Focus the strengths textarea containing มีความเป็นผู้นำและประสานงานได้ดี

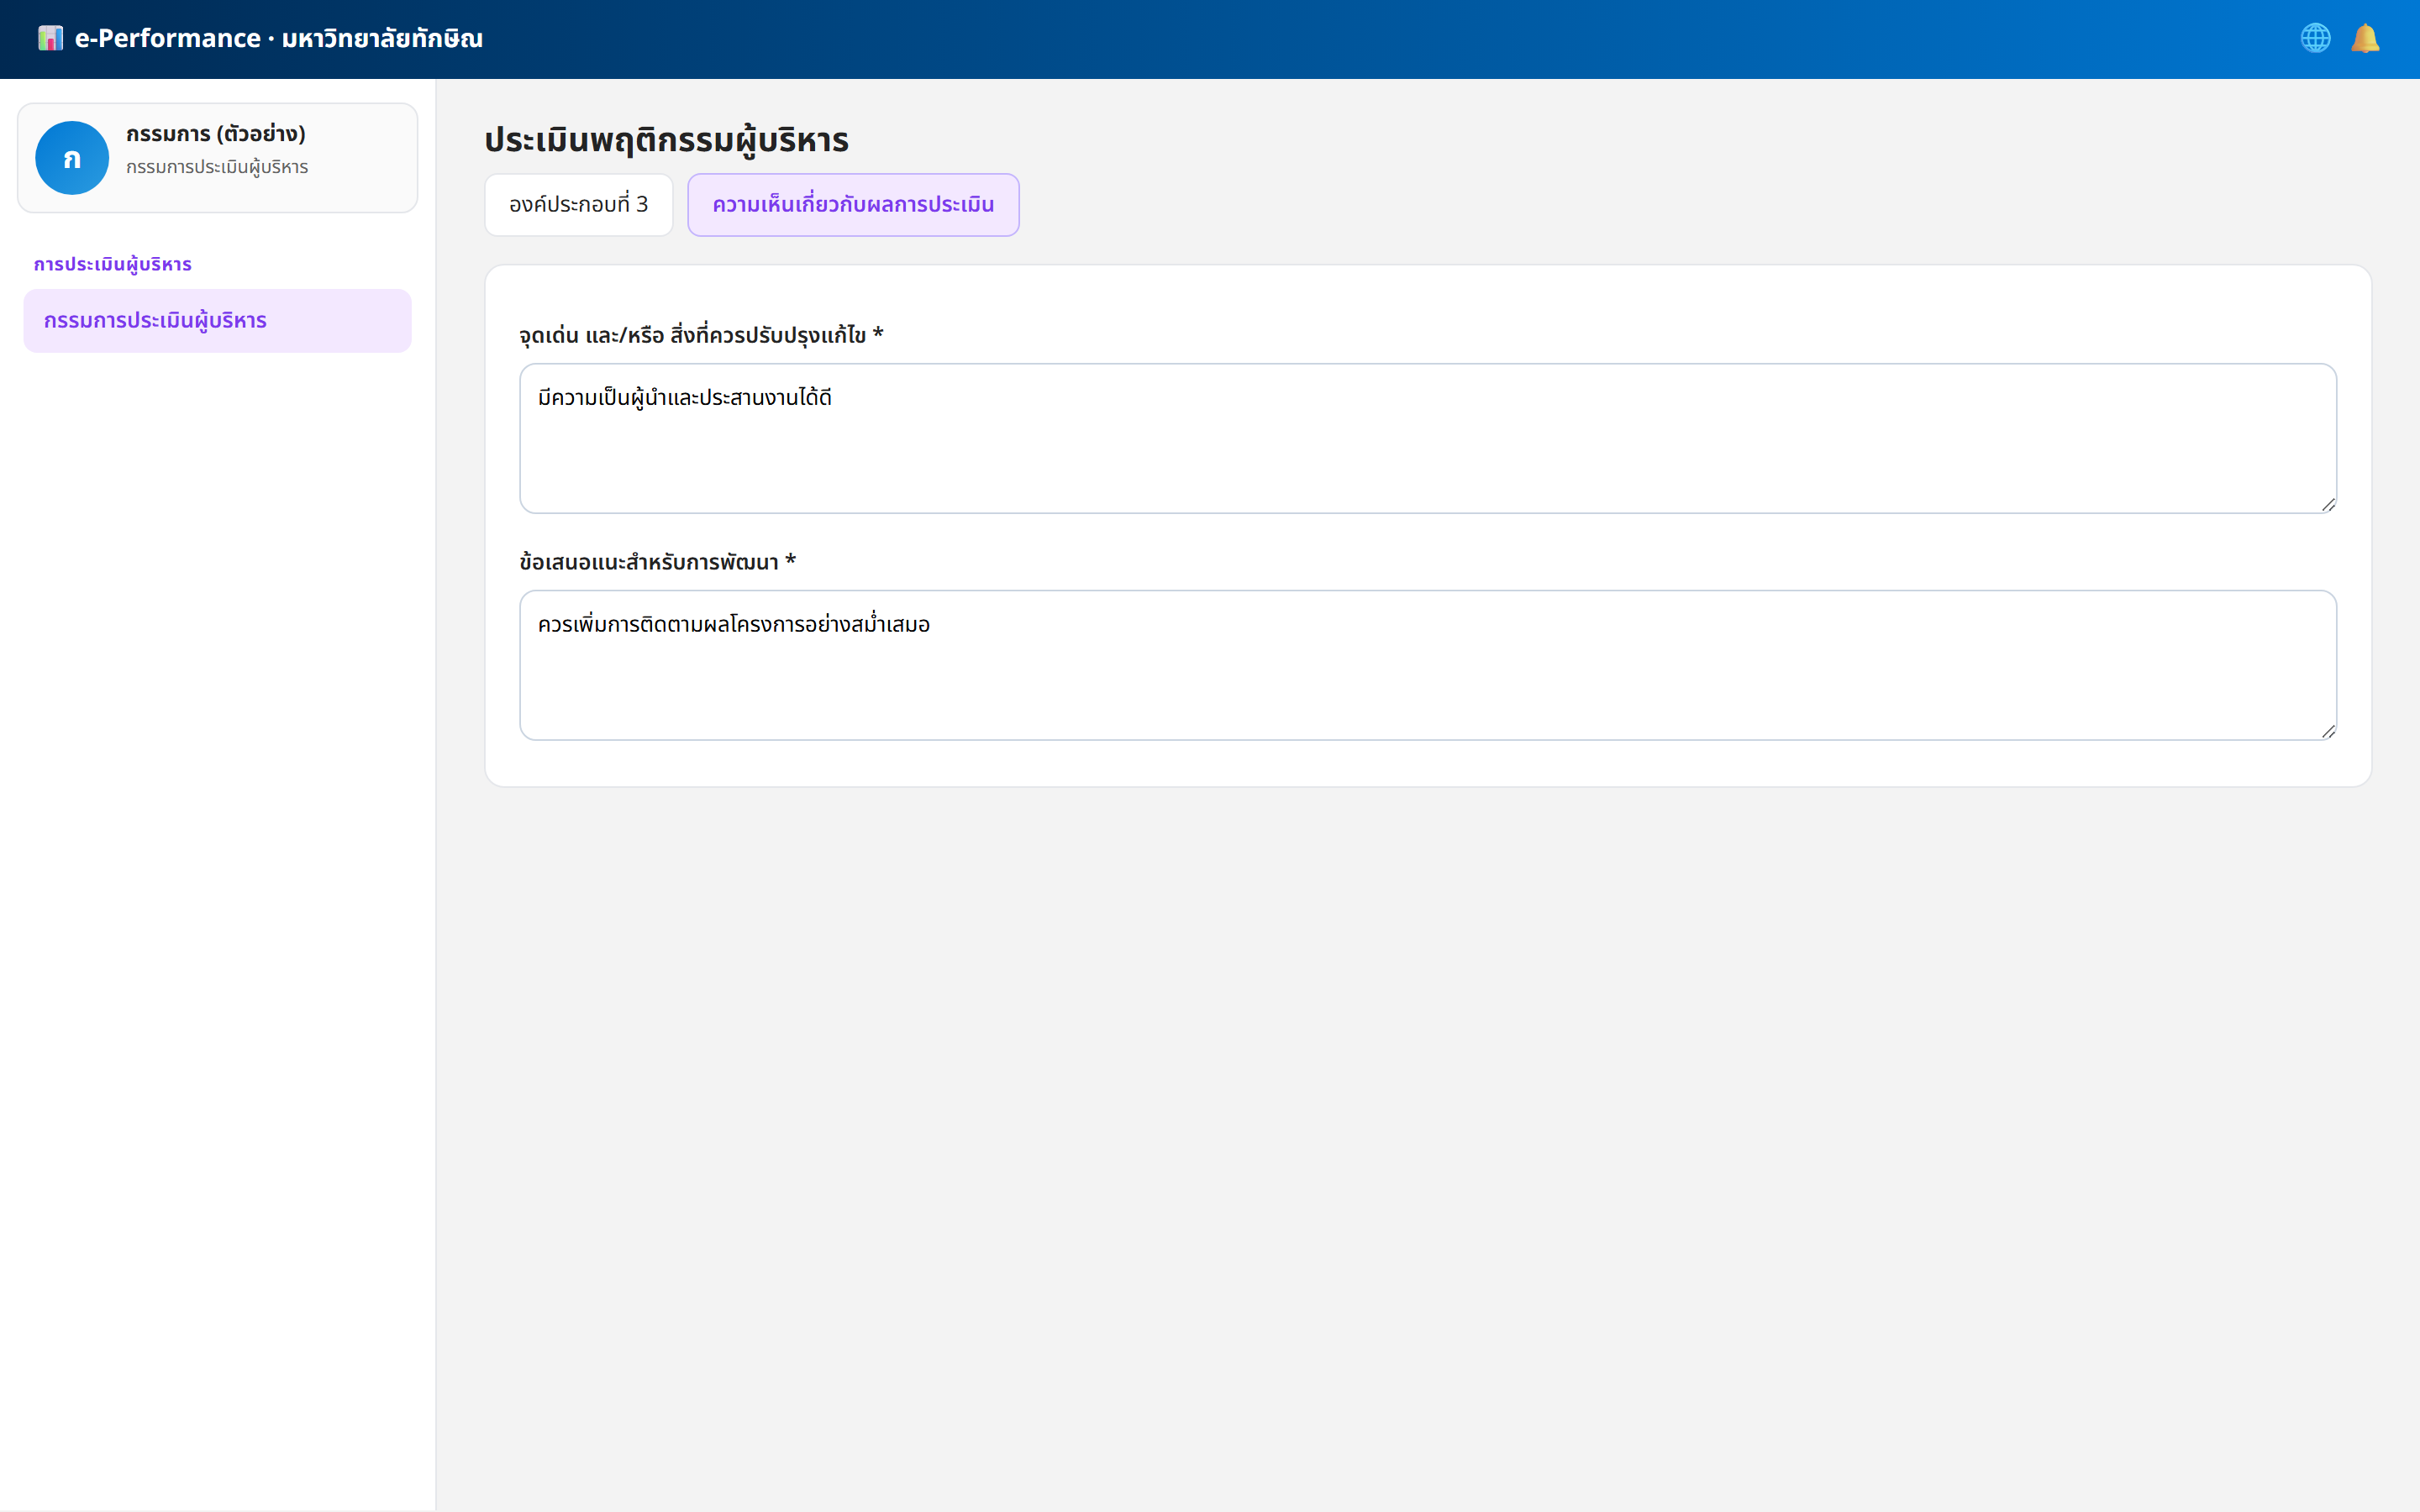pyautogui.click(x=1428, y=439)
